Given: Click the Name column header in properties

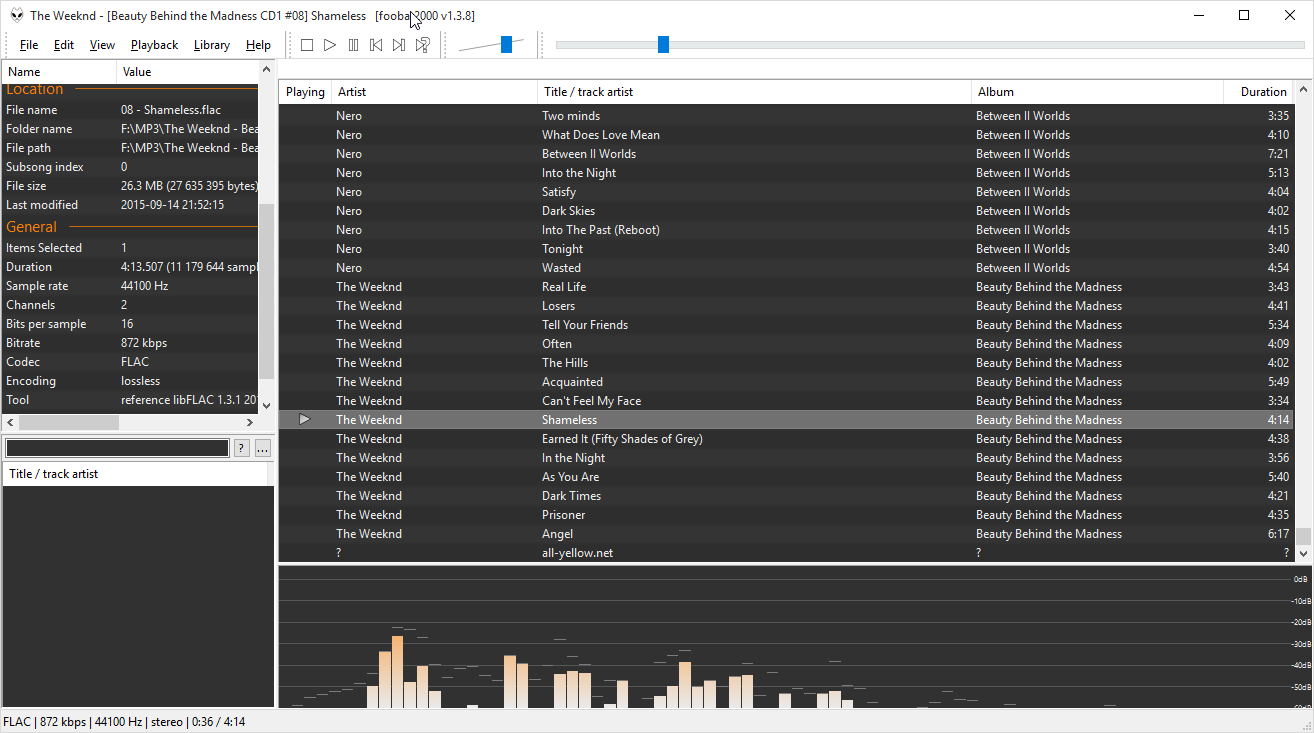Looking at the screenshot, I should [59, 72].
